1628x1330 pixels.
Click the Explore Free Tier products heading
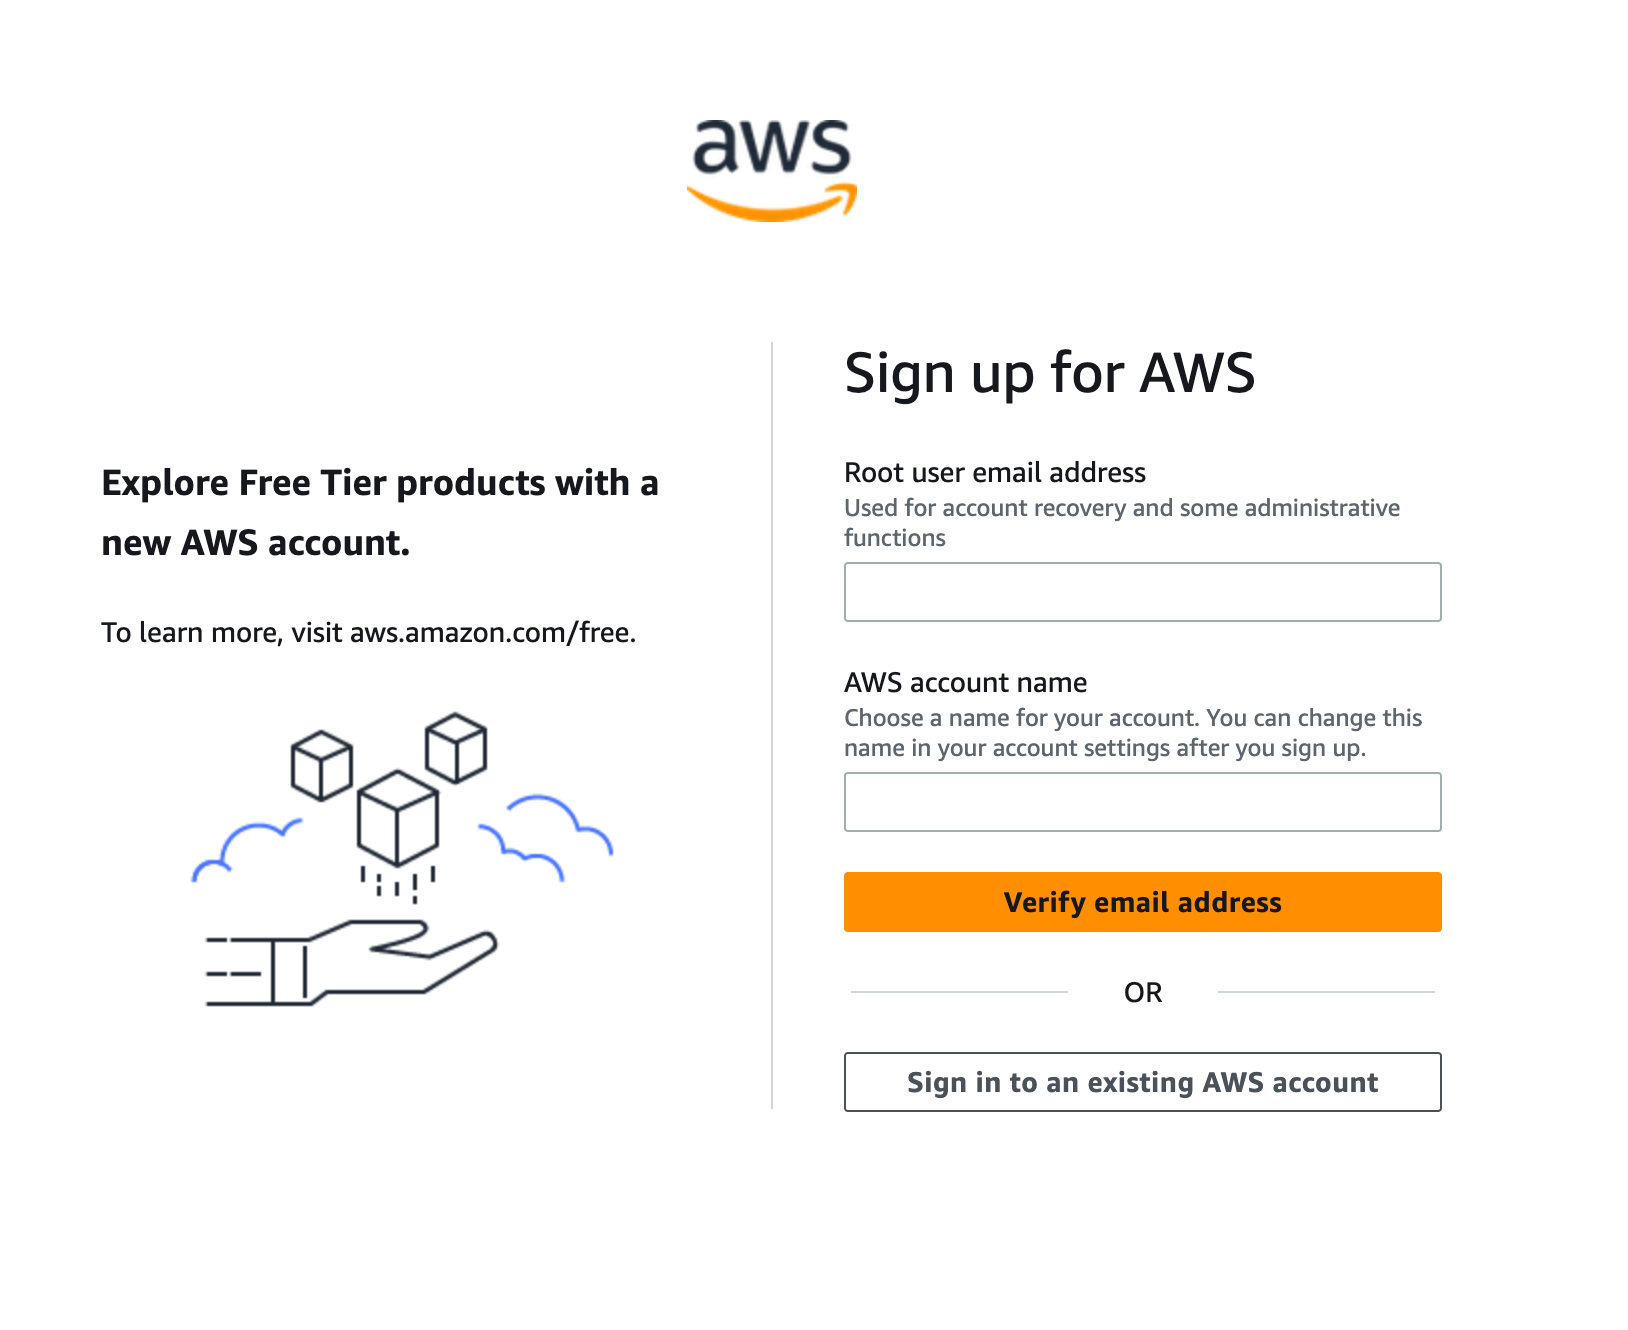[x=380, y=513]
